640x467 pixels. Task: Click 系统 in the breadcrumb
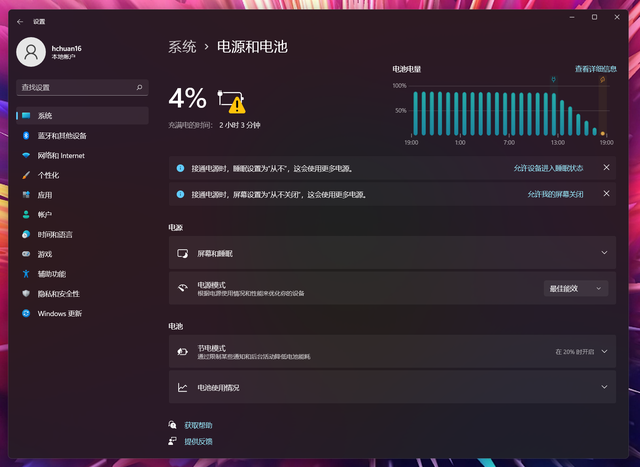[182, 47]
